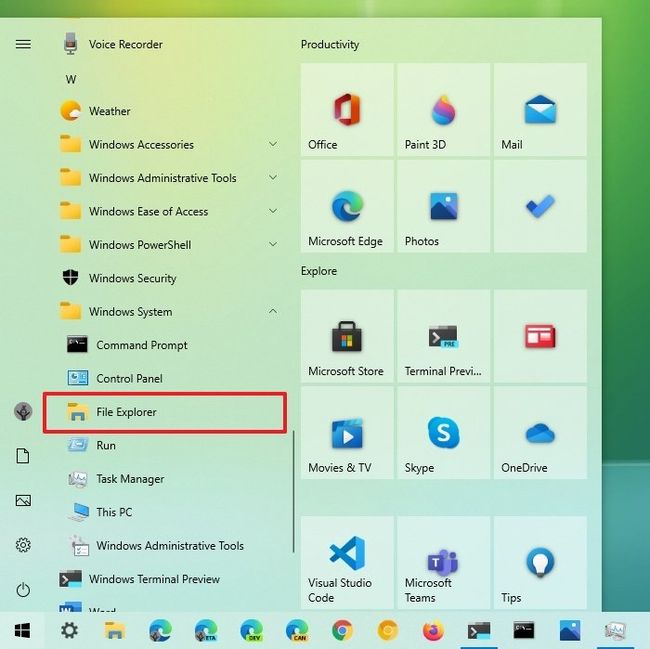Launch Microsoft Edge tile
The image size is (650, 649).
pyautogui.click(x=347, y=206)
